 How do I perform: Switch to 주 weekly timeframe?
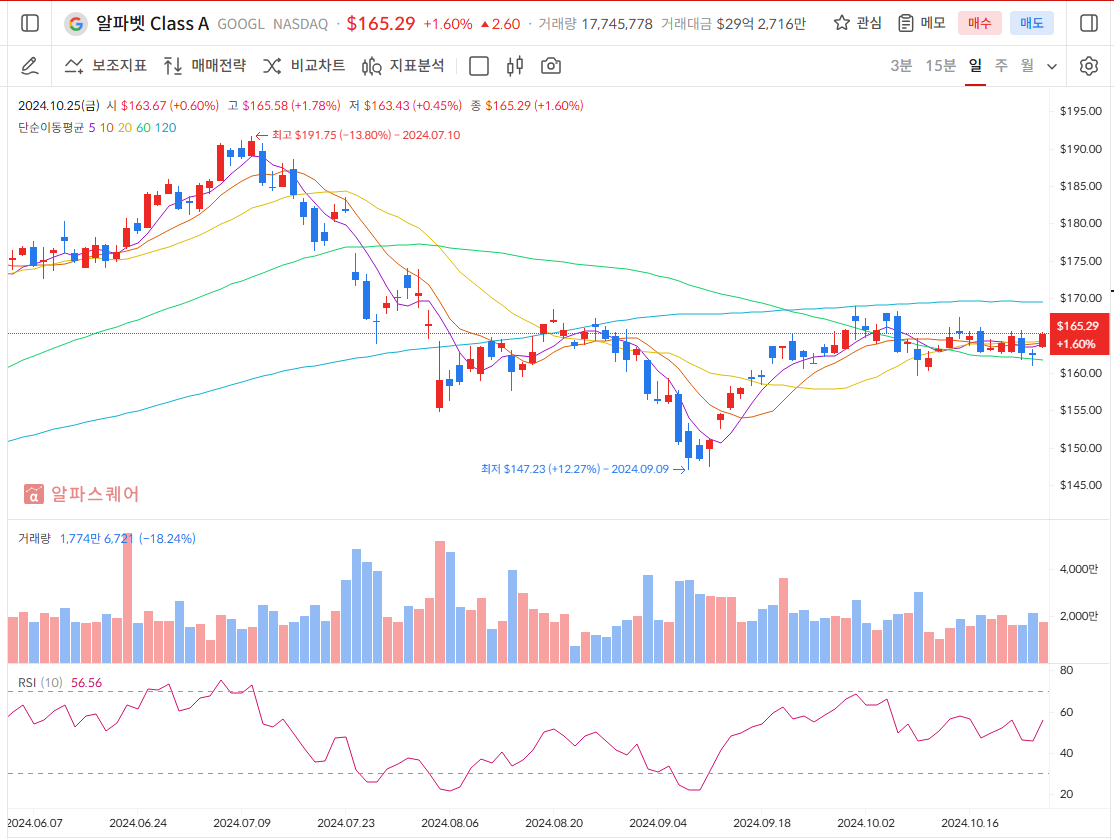click(x=1001, y=66)
